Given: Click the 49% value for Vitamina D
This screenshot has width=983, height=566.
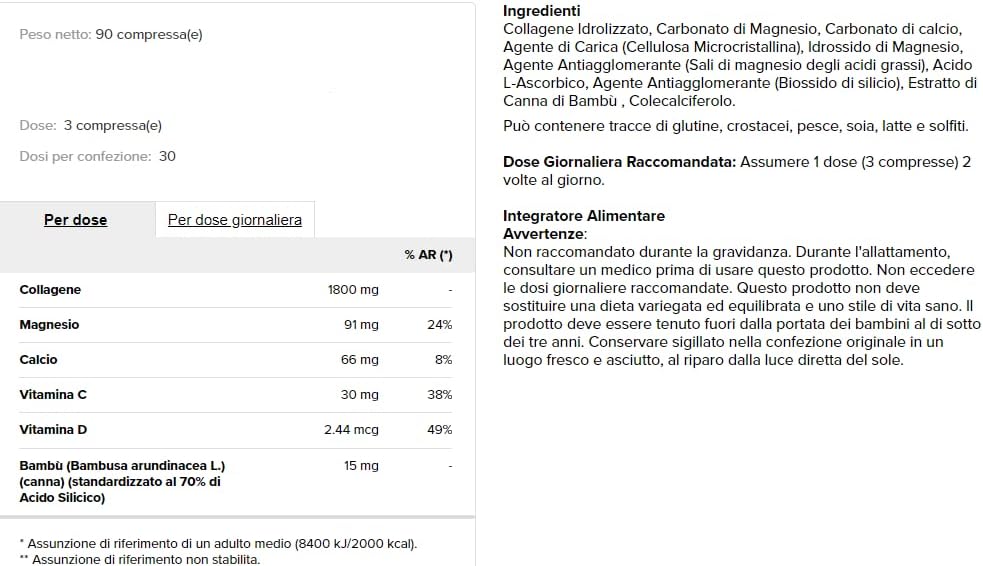Looking at the screenshot, I should [440, 430].
